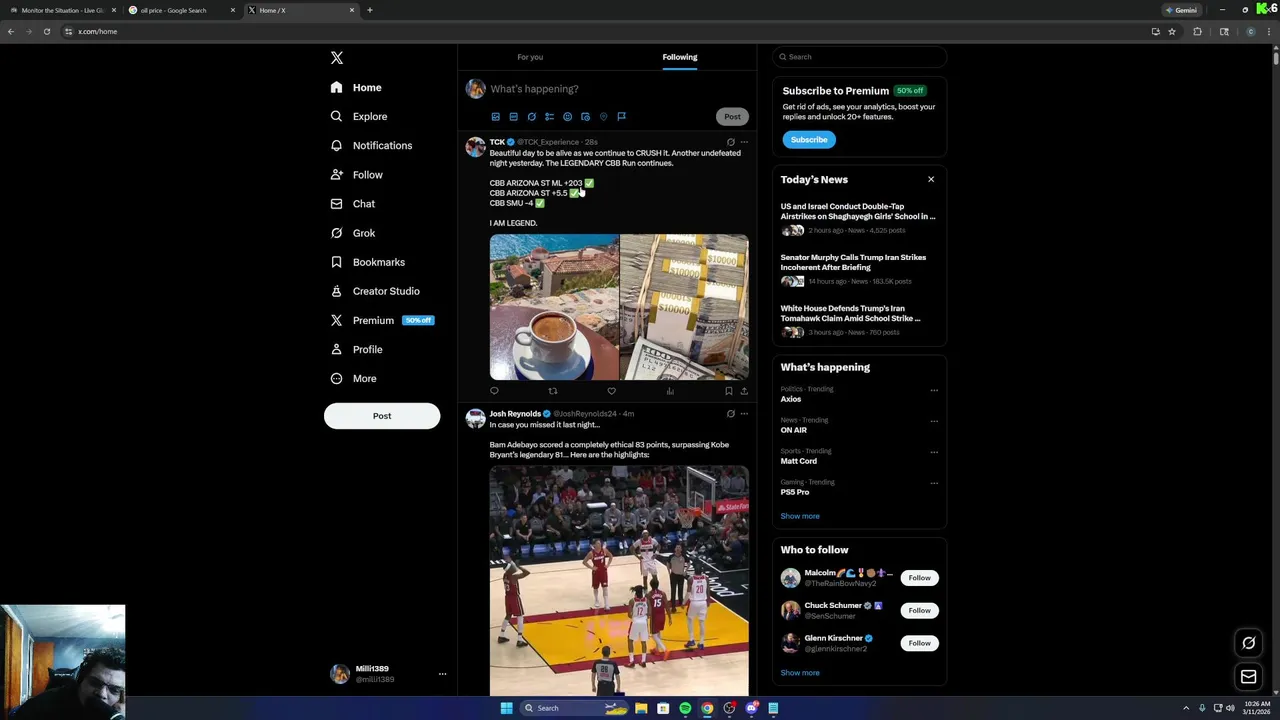The image size is (1280, 720).
Task: Open the three-dot menu beside PS5 Pro trend
Action: (934, 483)
